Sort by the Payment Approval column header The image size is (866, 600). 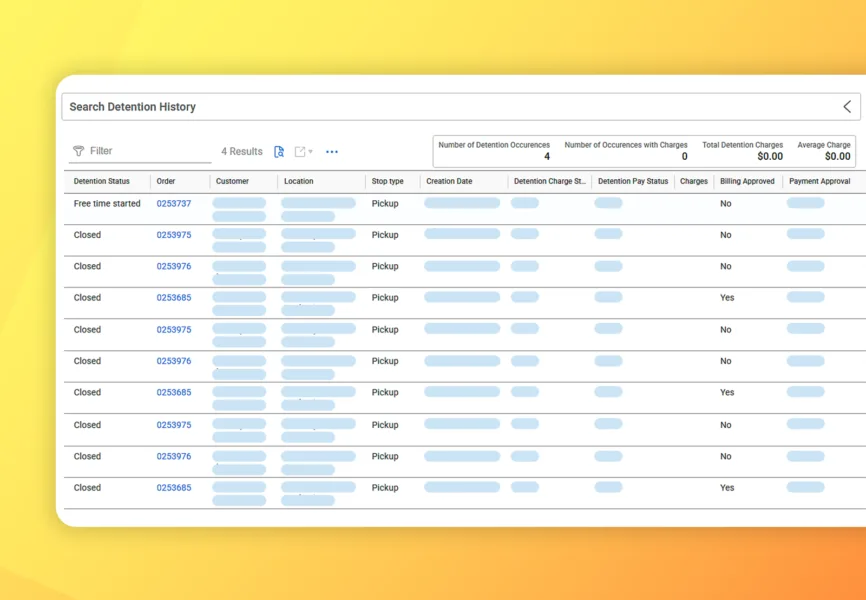coord(820,181)
